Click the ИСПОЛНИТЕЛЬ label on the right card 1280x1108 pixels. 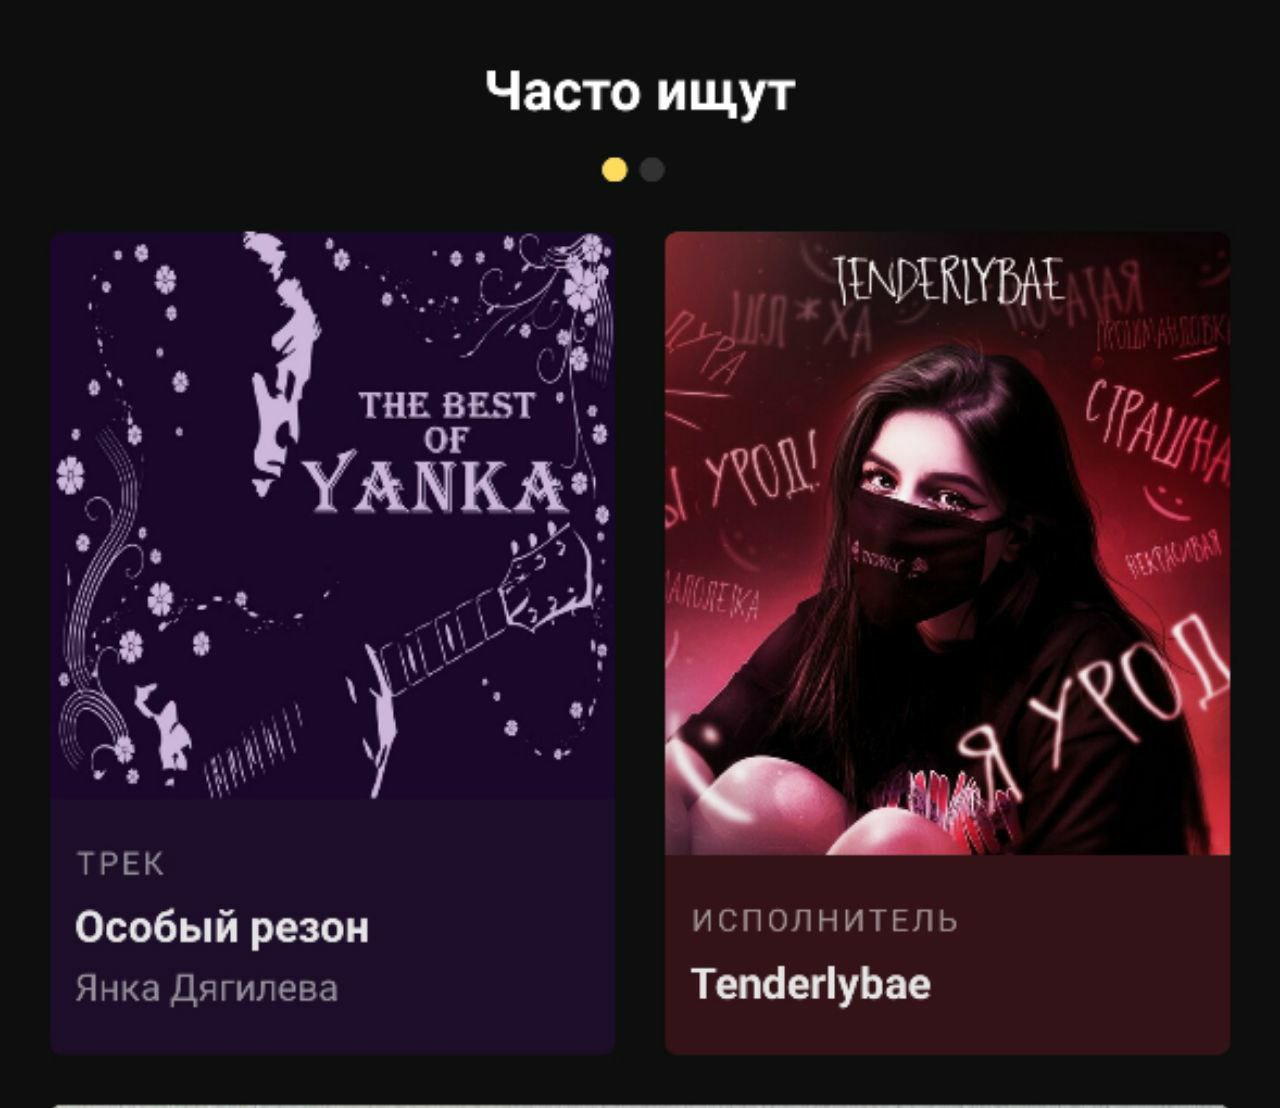(x=825, y=920)
